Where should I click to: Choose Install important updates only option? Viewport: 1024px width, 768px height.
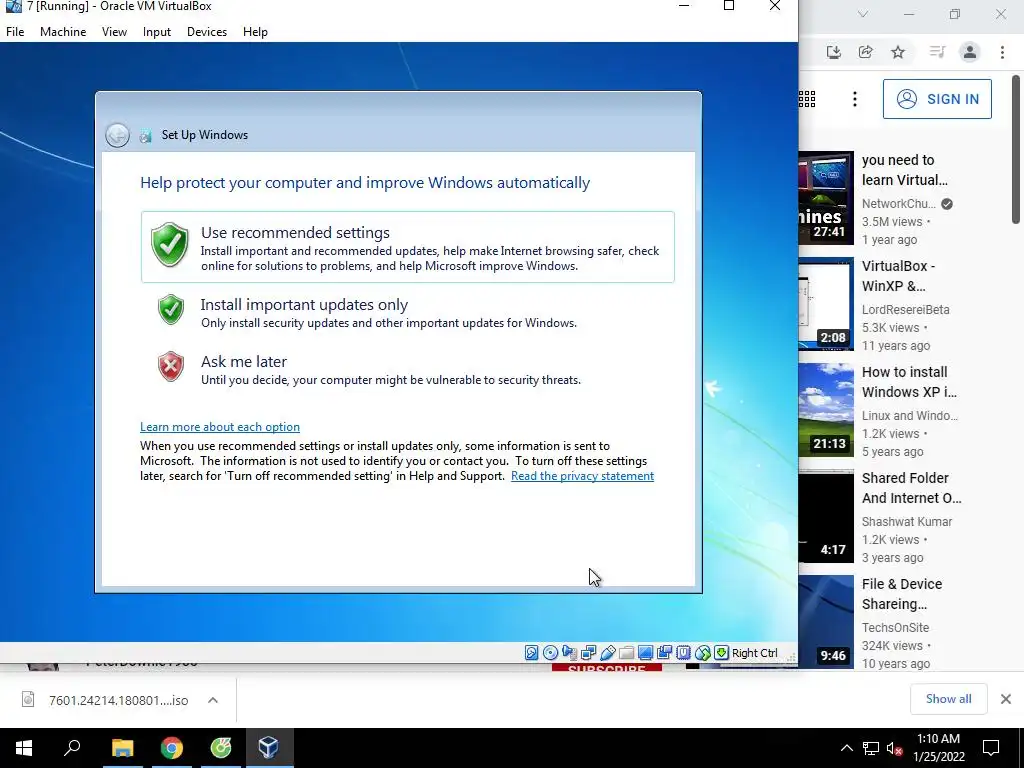pos(408,312)
